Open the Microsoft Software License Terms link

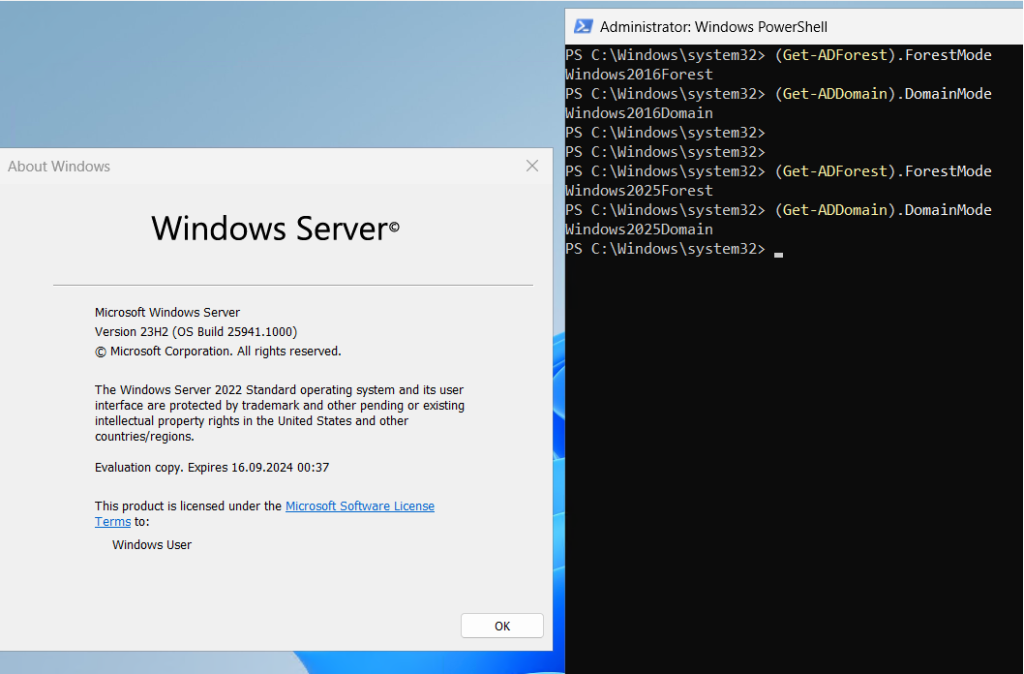(x=359, y=506)
